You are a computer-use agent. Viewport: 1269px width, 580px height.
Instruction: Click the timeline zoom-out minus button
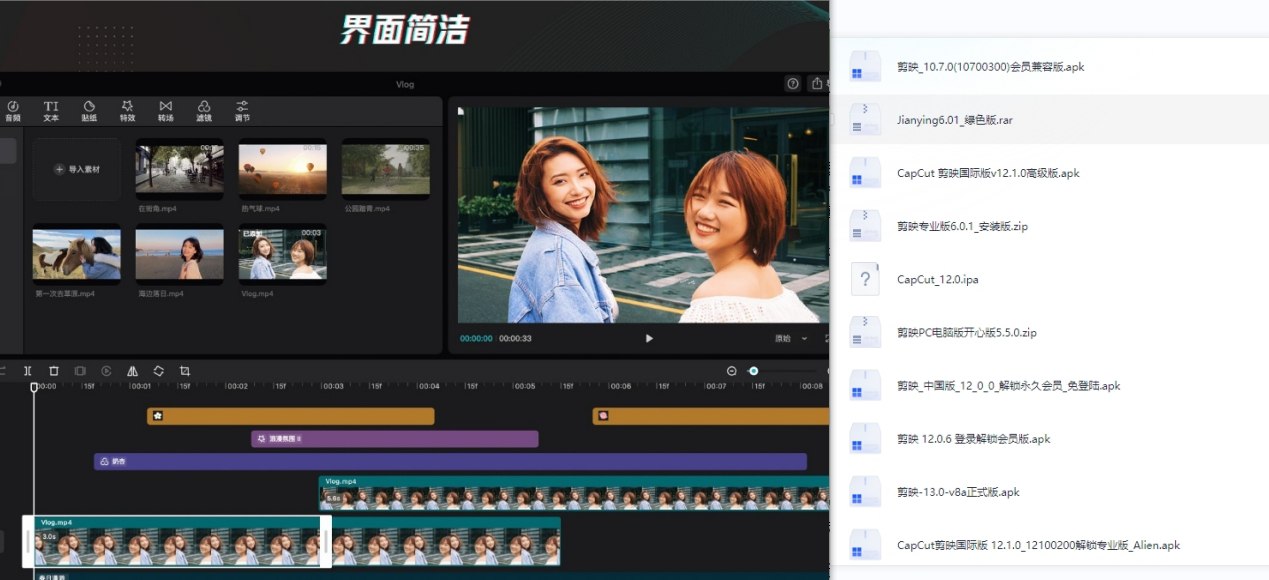(731, 371)
